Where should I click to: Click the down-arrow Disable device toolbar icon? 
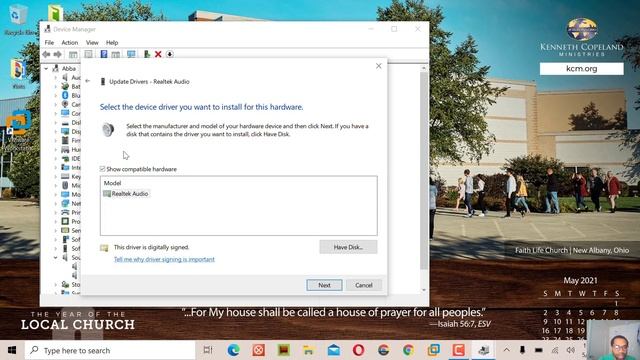(x=170, y=54)
